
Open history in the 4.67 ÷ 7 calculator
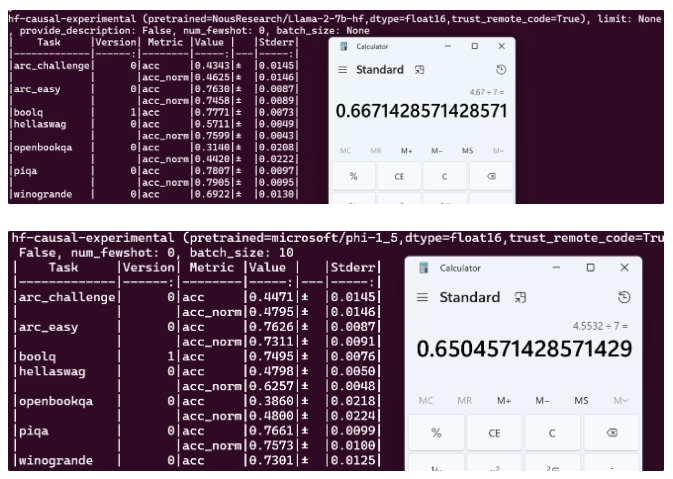coord(501,70)
